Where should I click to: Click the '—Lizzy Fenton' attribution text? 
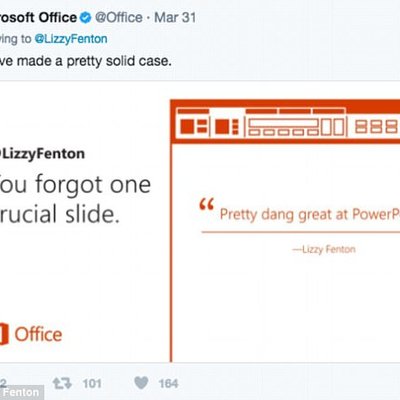pos(324,249)
